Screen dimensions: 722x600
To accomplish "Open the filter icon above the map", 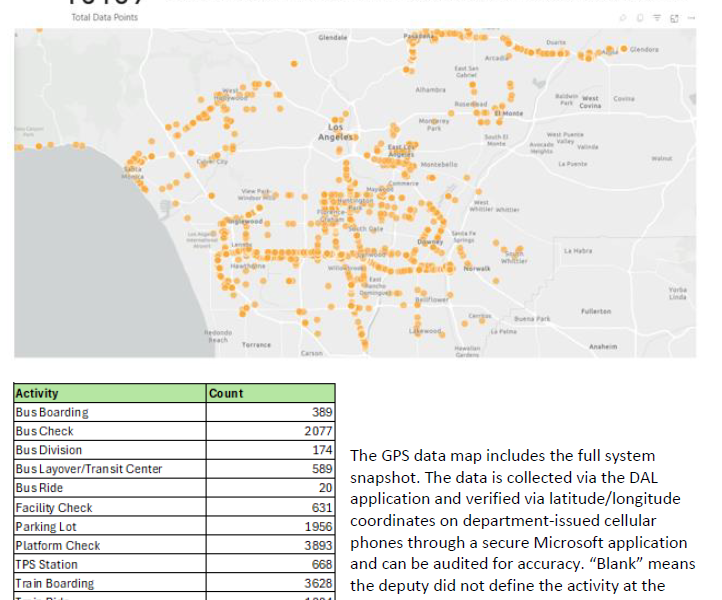I will coord(657,18).
